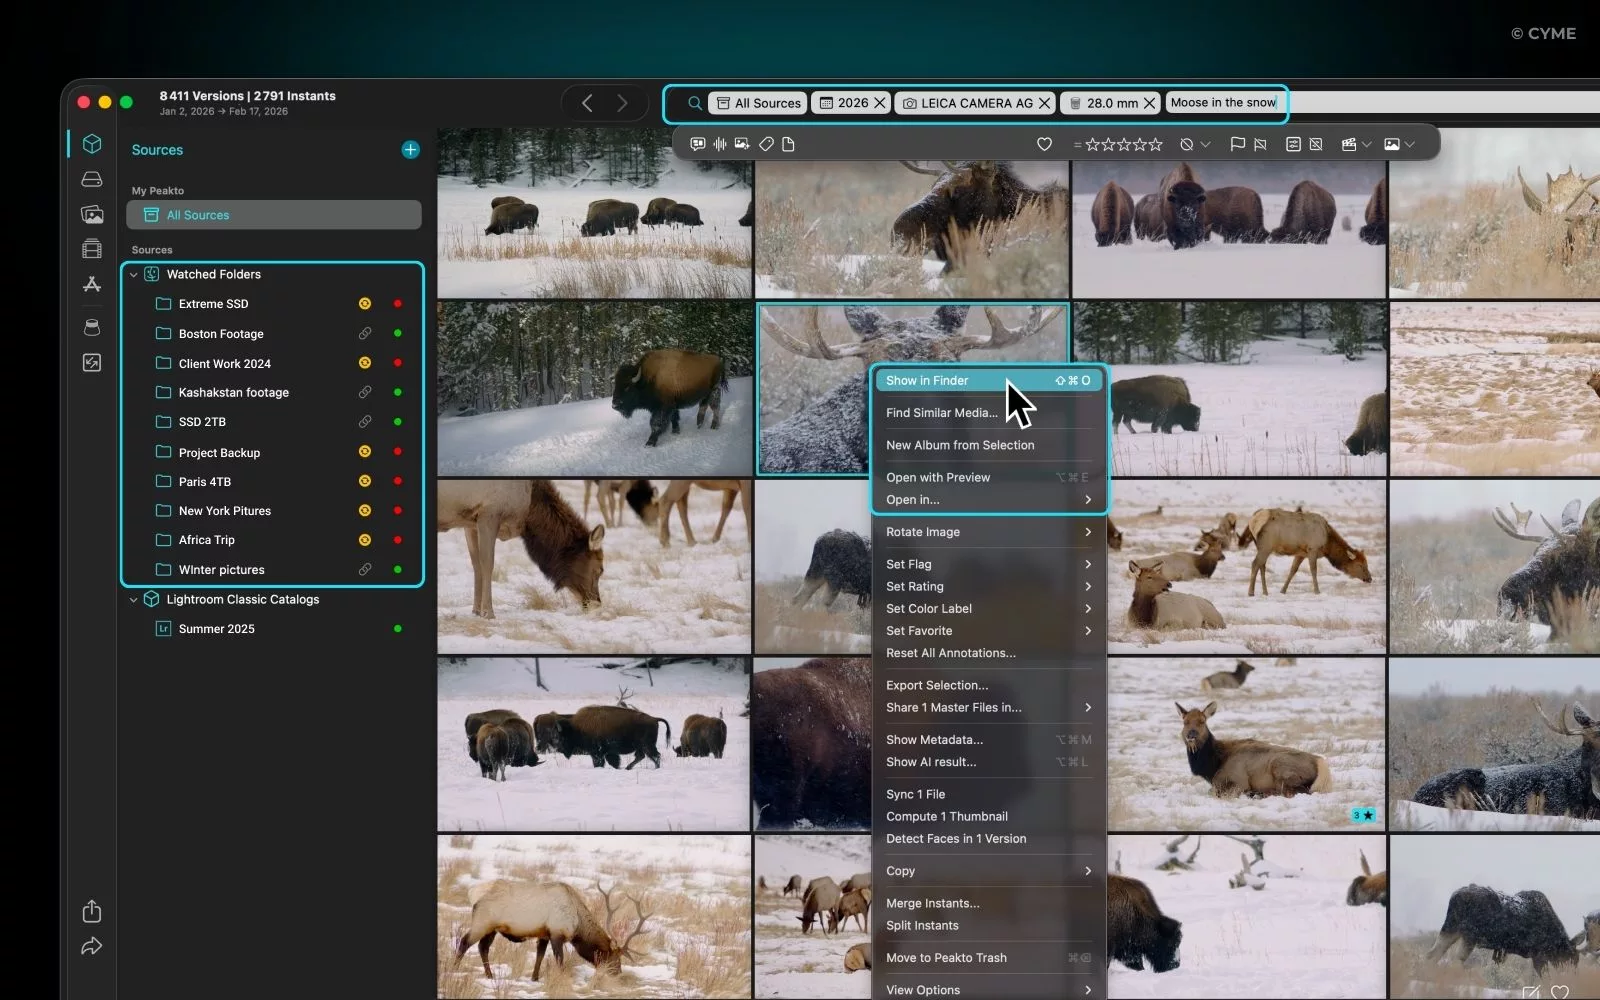Click the add source plus button

coord(410,150)
